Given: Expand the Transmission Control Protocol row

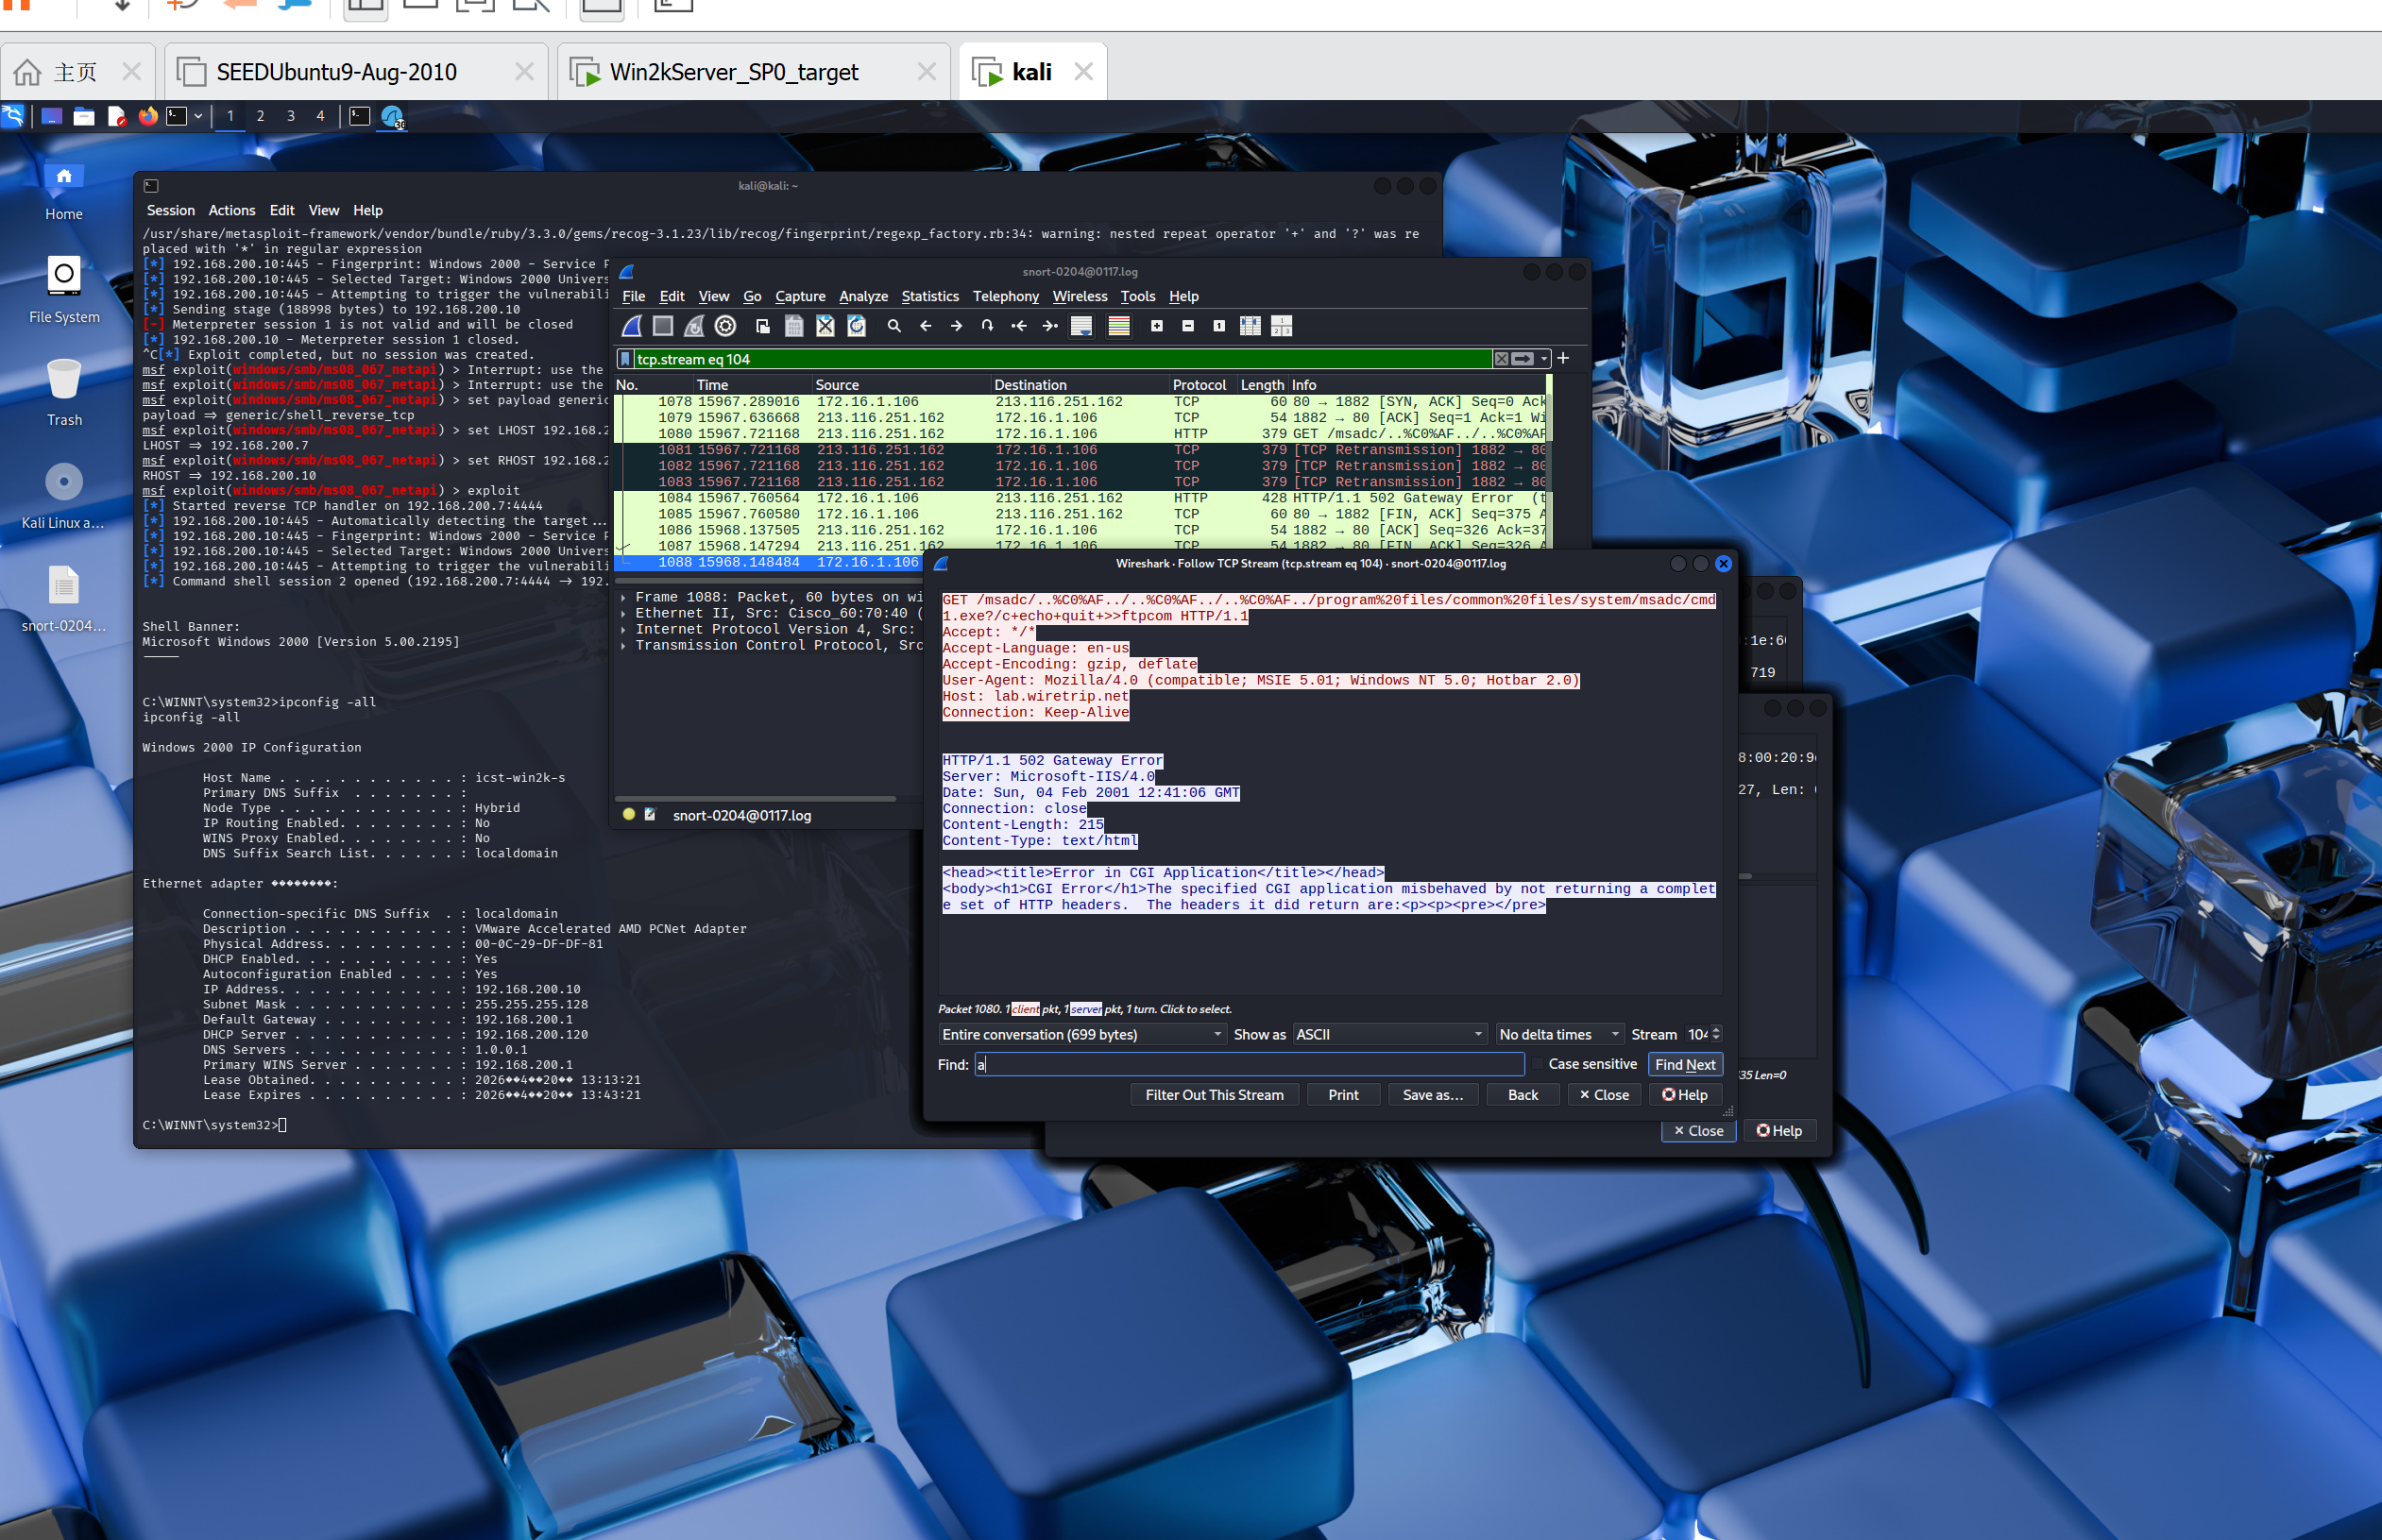Looking at the screenshot, I should (x=624, y=645).
